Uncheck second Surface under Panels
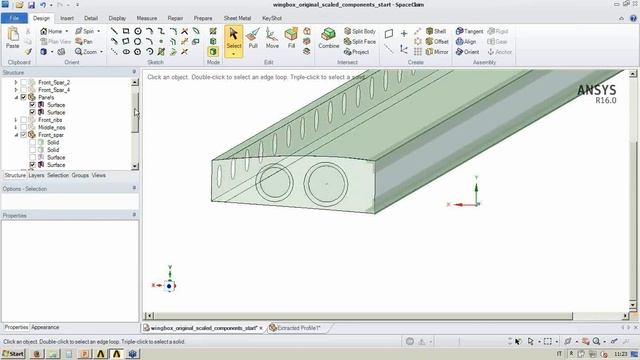This screenshot has width=640, height=360. click(32, 112)
